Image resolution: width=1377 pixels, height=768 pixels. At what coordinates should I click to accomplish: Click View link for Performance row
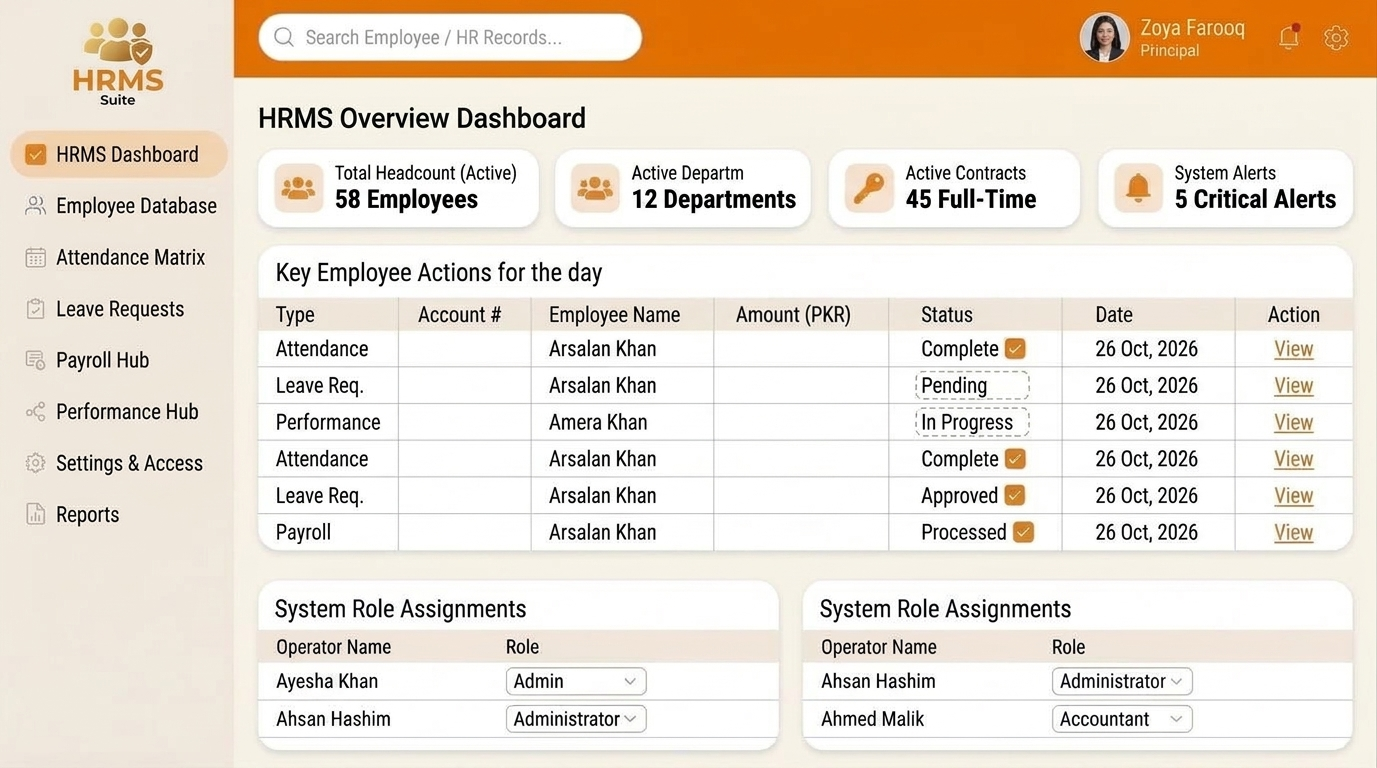pos(1293,422)
